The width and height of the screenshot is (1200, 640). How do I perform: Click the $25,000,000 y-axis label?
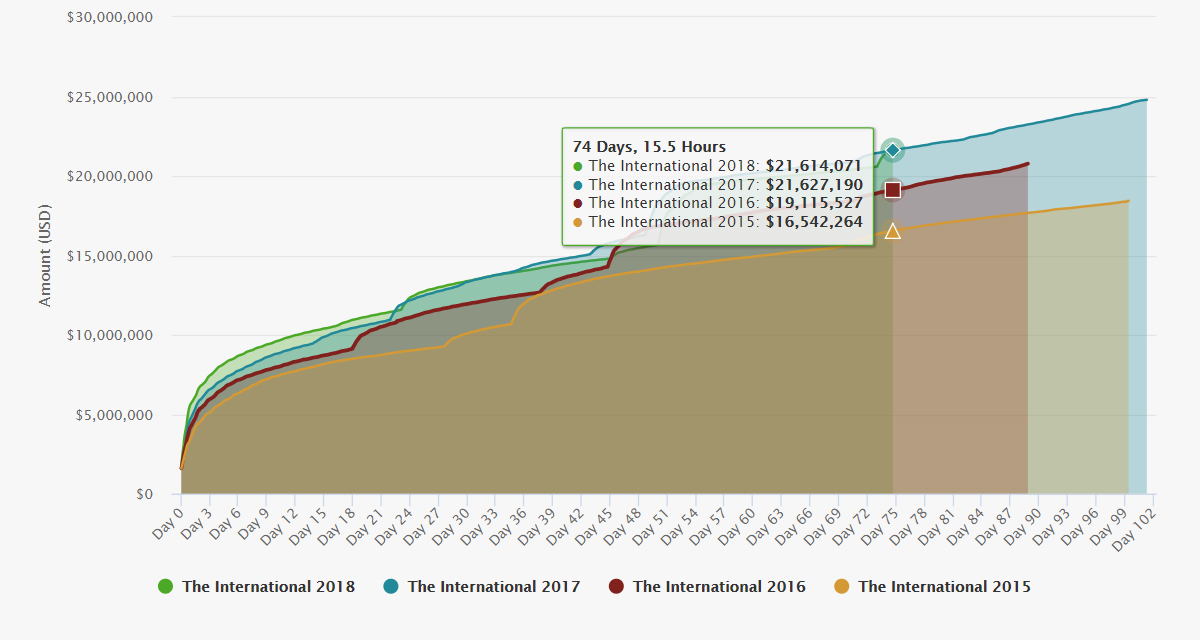click(109, 97)
